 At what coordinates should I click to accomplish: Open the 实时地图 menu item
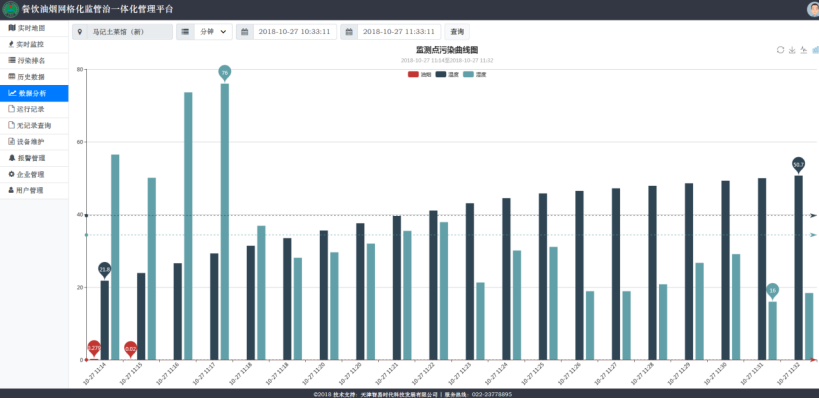[34, 28]
